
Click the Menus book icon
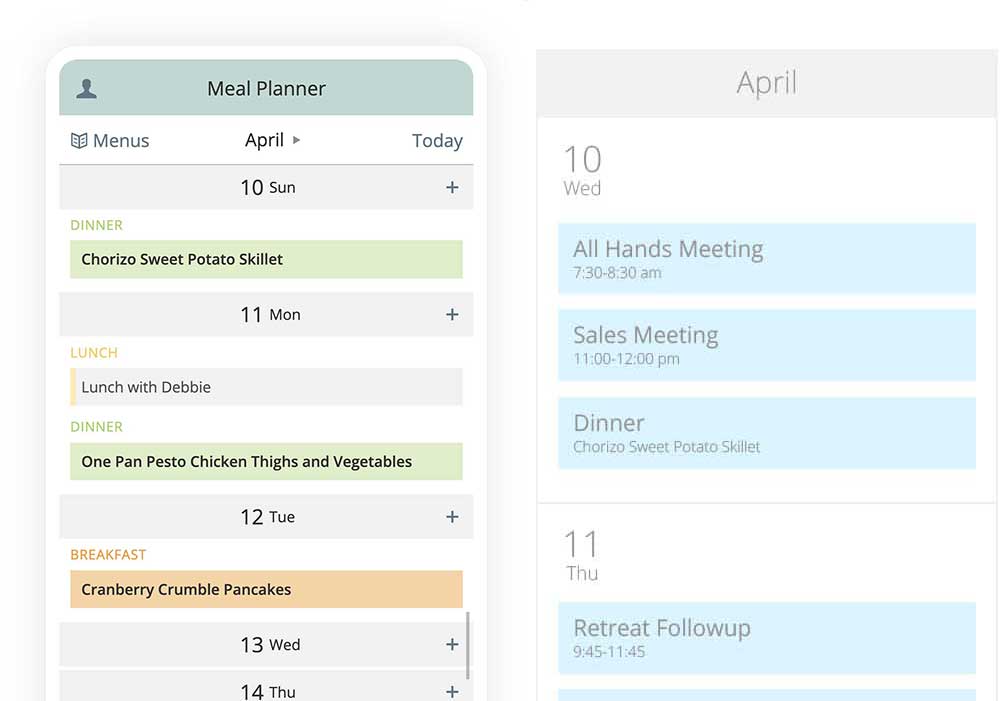(x=79, y=140)
